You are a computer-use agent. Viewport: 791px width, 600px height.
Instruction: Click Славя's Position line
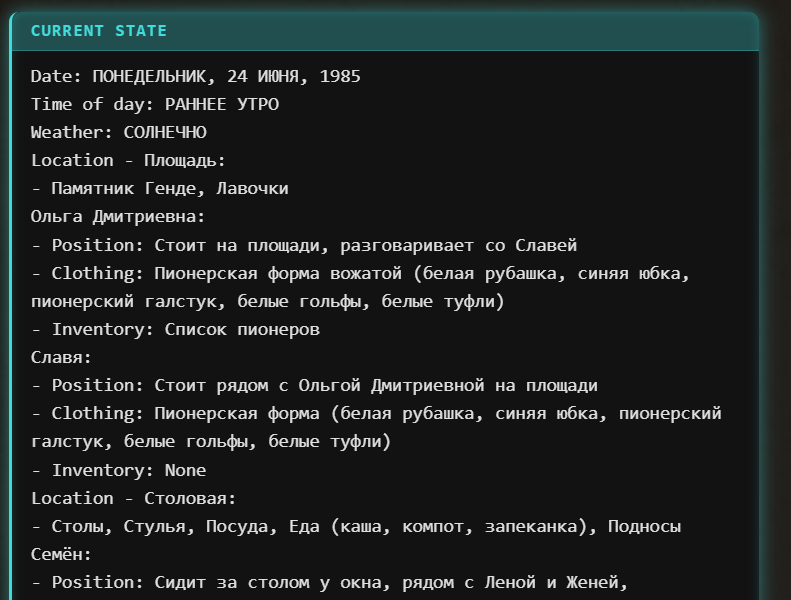(314, 386)
